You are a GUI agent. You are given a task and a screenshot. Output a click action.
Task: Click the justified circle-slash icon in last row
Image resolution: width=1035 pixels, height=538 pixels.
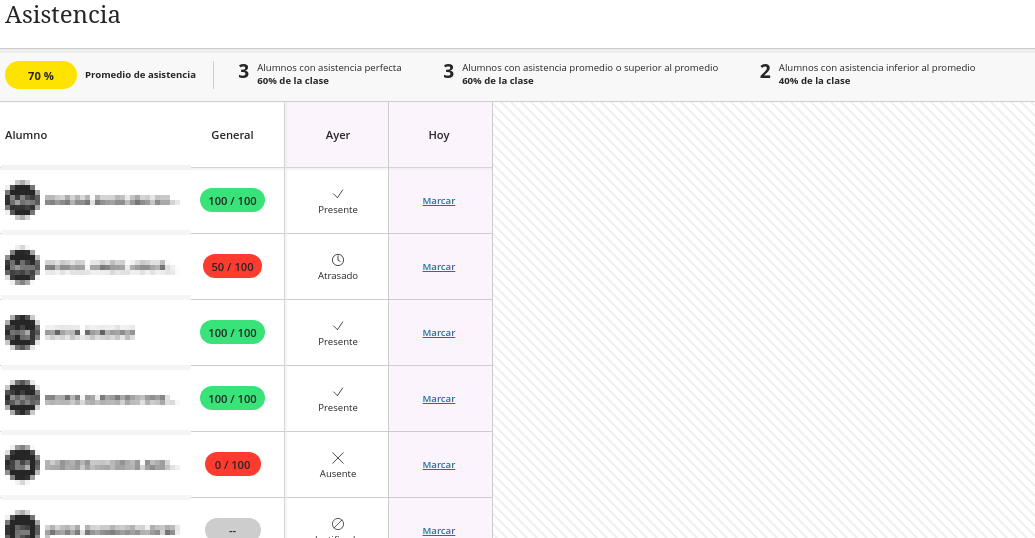click(x=338, y=524)
